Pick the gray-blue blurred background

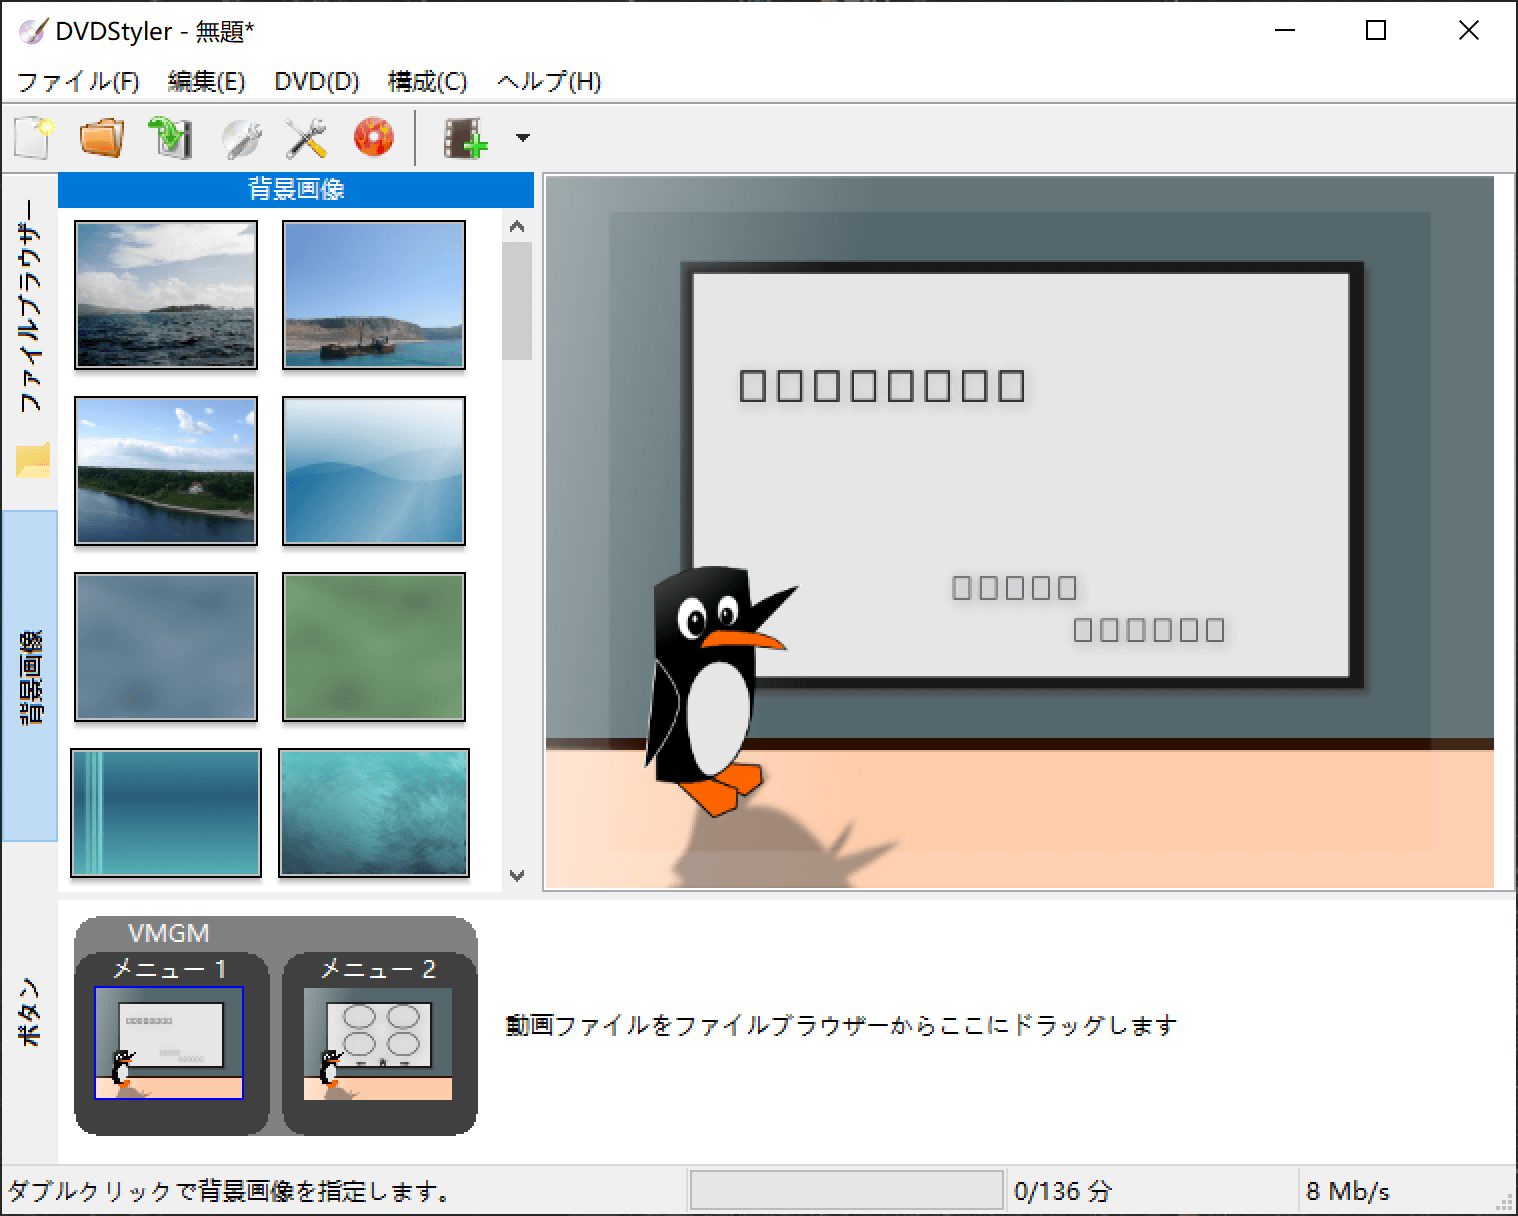pos(166,647)
